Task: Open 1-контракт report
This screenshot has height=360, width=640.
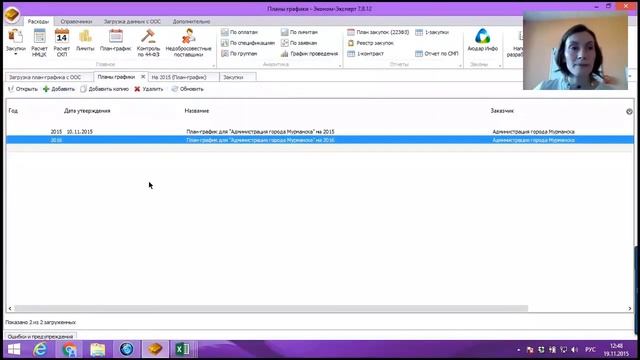Action: pyautogui.click(x=365, y=53)
